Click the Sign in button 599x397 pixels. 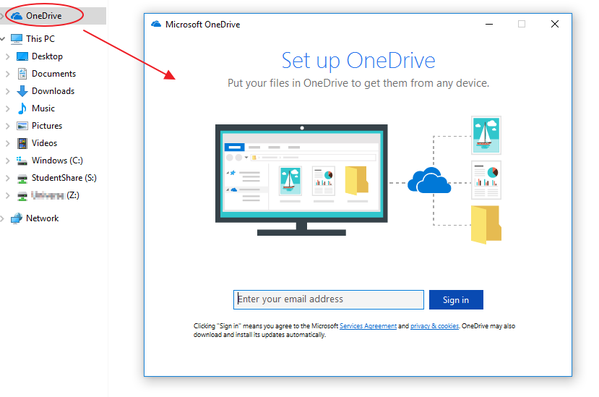(x=456, y=300)
